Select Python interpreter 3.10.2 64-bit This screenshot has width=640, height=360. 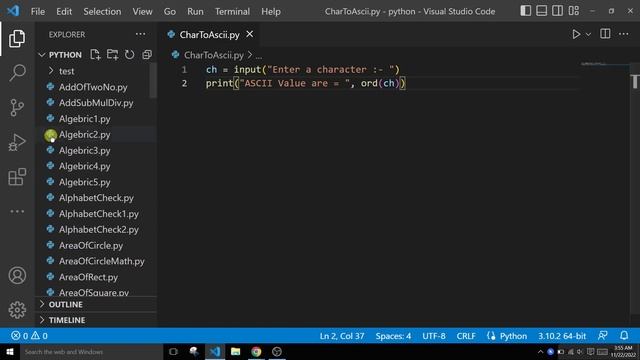(562, 336)
